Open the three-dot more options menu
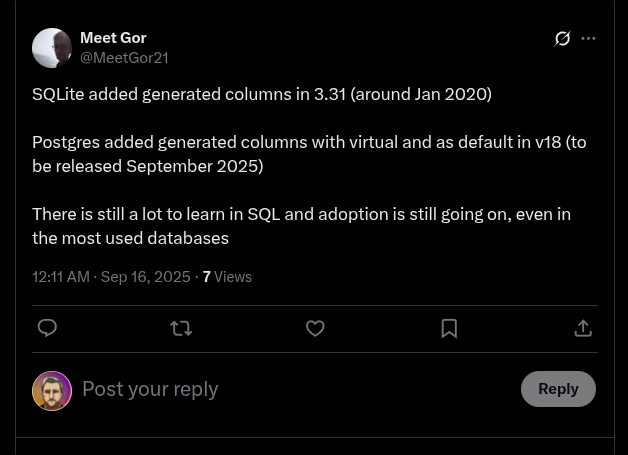 click(588, 39)
